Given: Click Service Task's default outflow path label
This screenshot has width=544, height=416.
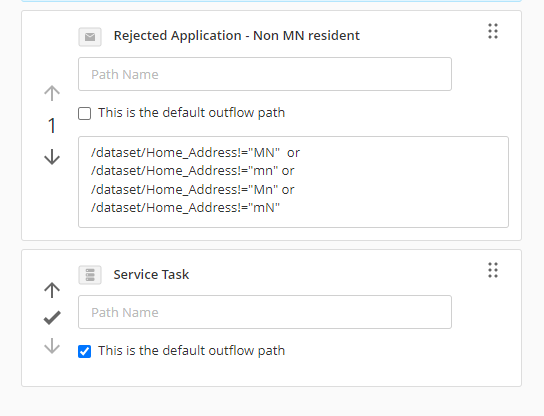Looking at the screenshot, I should 191,351.
